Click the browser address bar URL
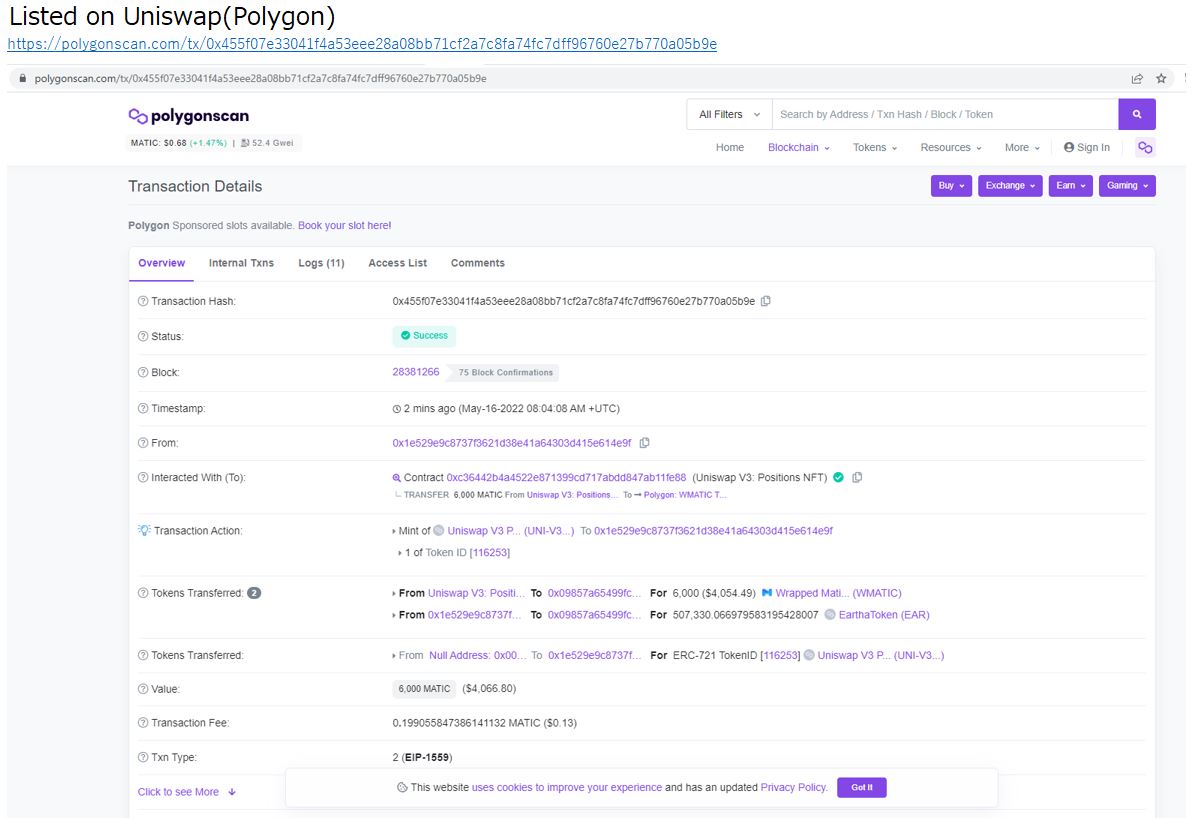The width and height of the screenshot is (1193, 818). coord(260,78)
